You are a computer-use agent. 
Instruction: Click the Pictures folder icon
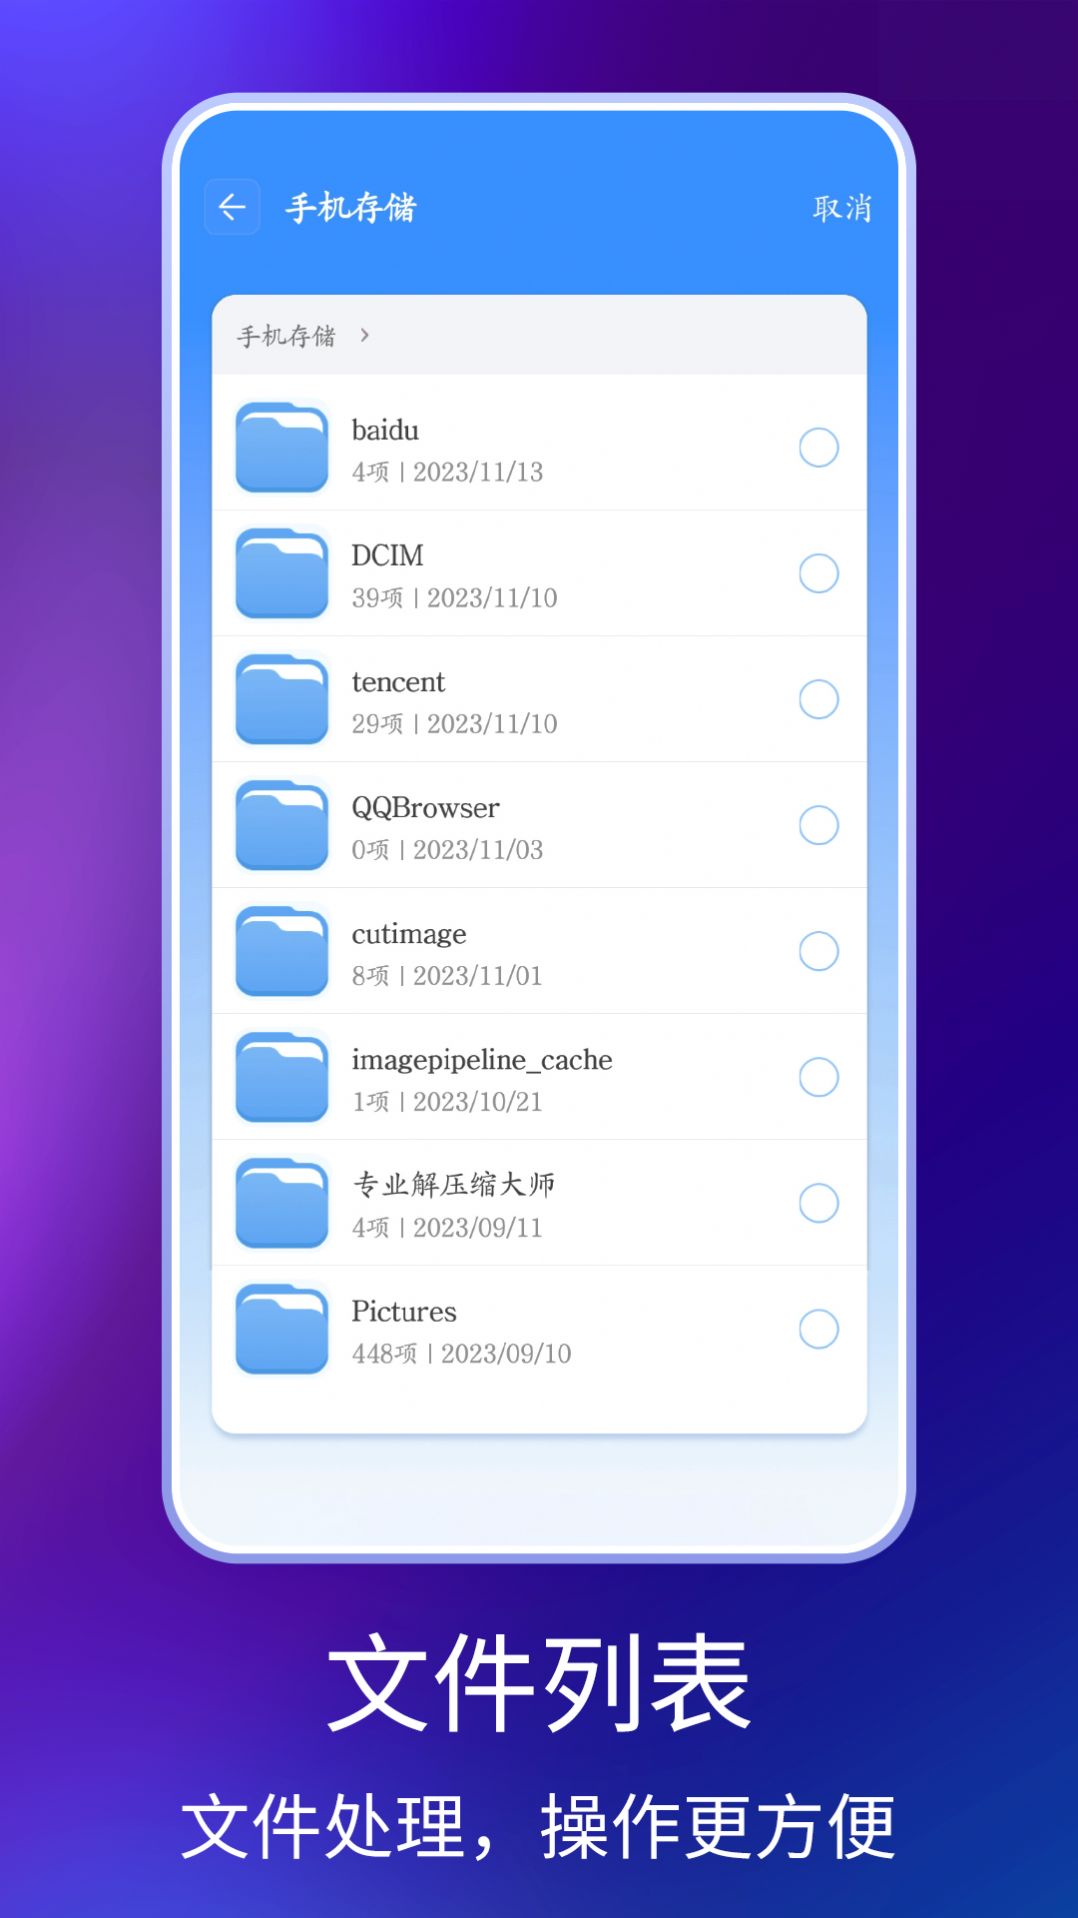pyautogui.click(x=282, y=1330)
